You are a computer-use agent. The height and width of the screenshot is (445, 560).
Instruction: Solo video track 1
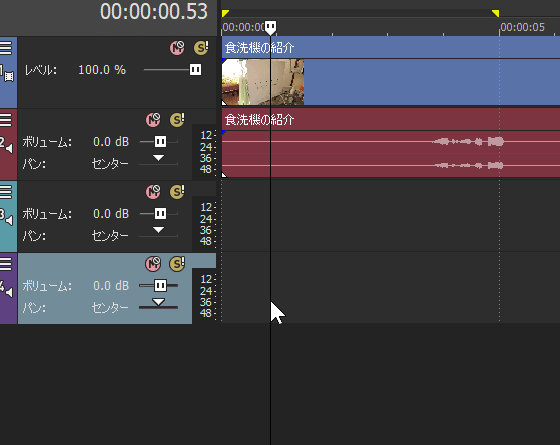tap(201, 48)
